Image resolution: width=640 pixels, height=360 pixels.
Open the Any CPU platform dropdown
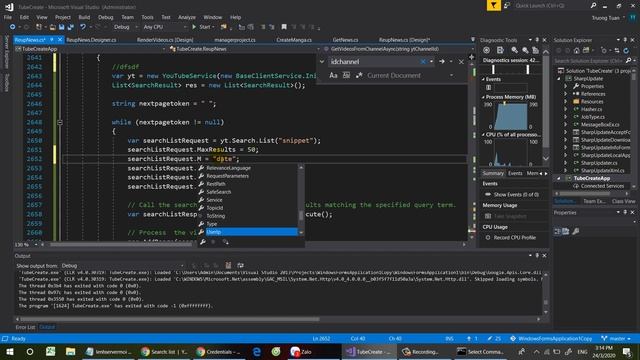click(184, 27)
